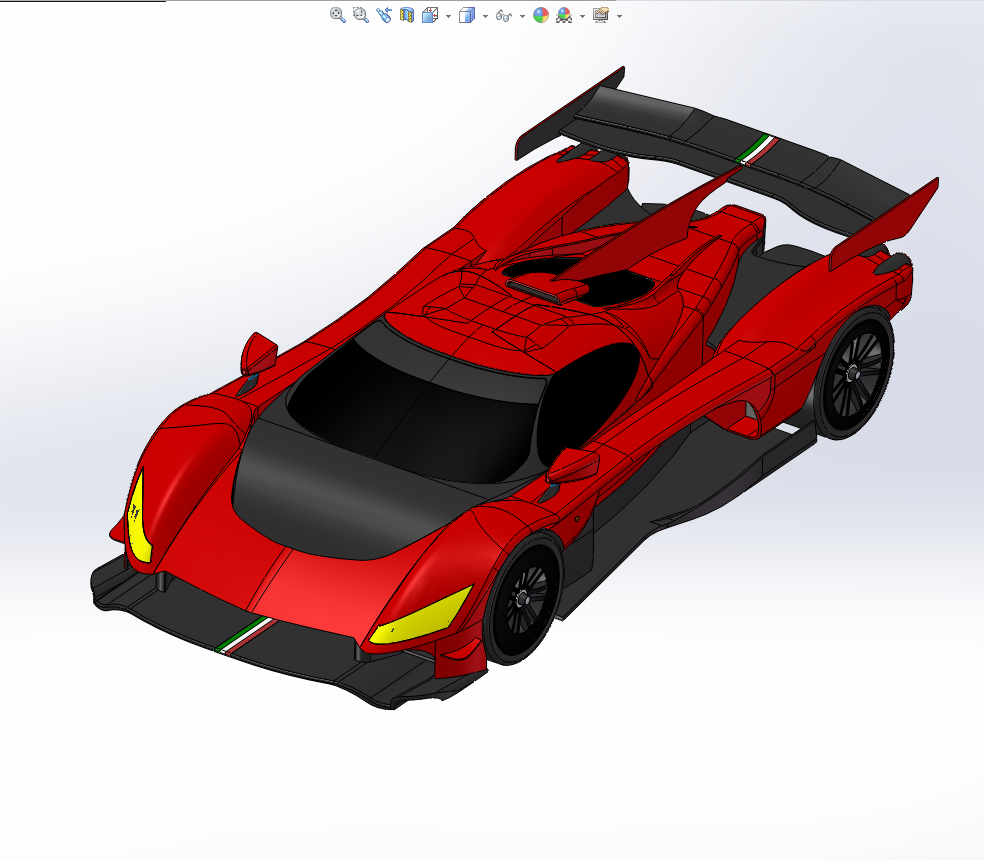Return to the Previous View
Viewport: 984px width, 860px height.
pyautogui.click(x=383, y=15)
